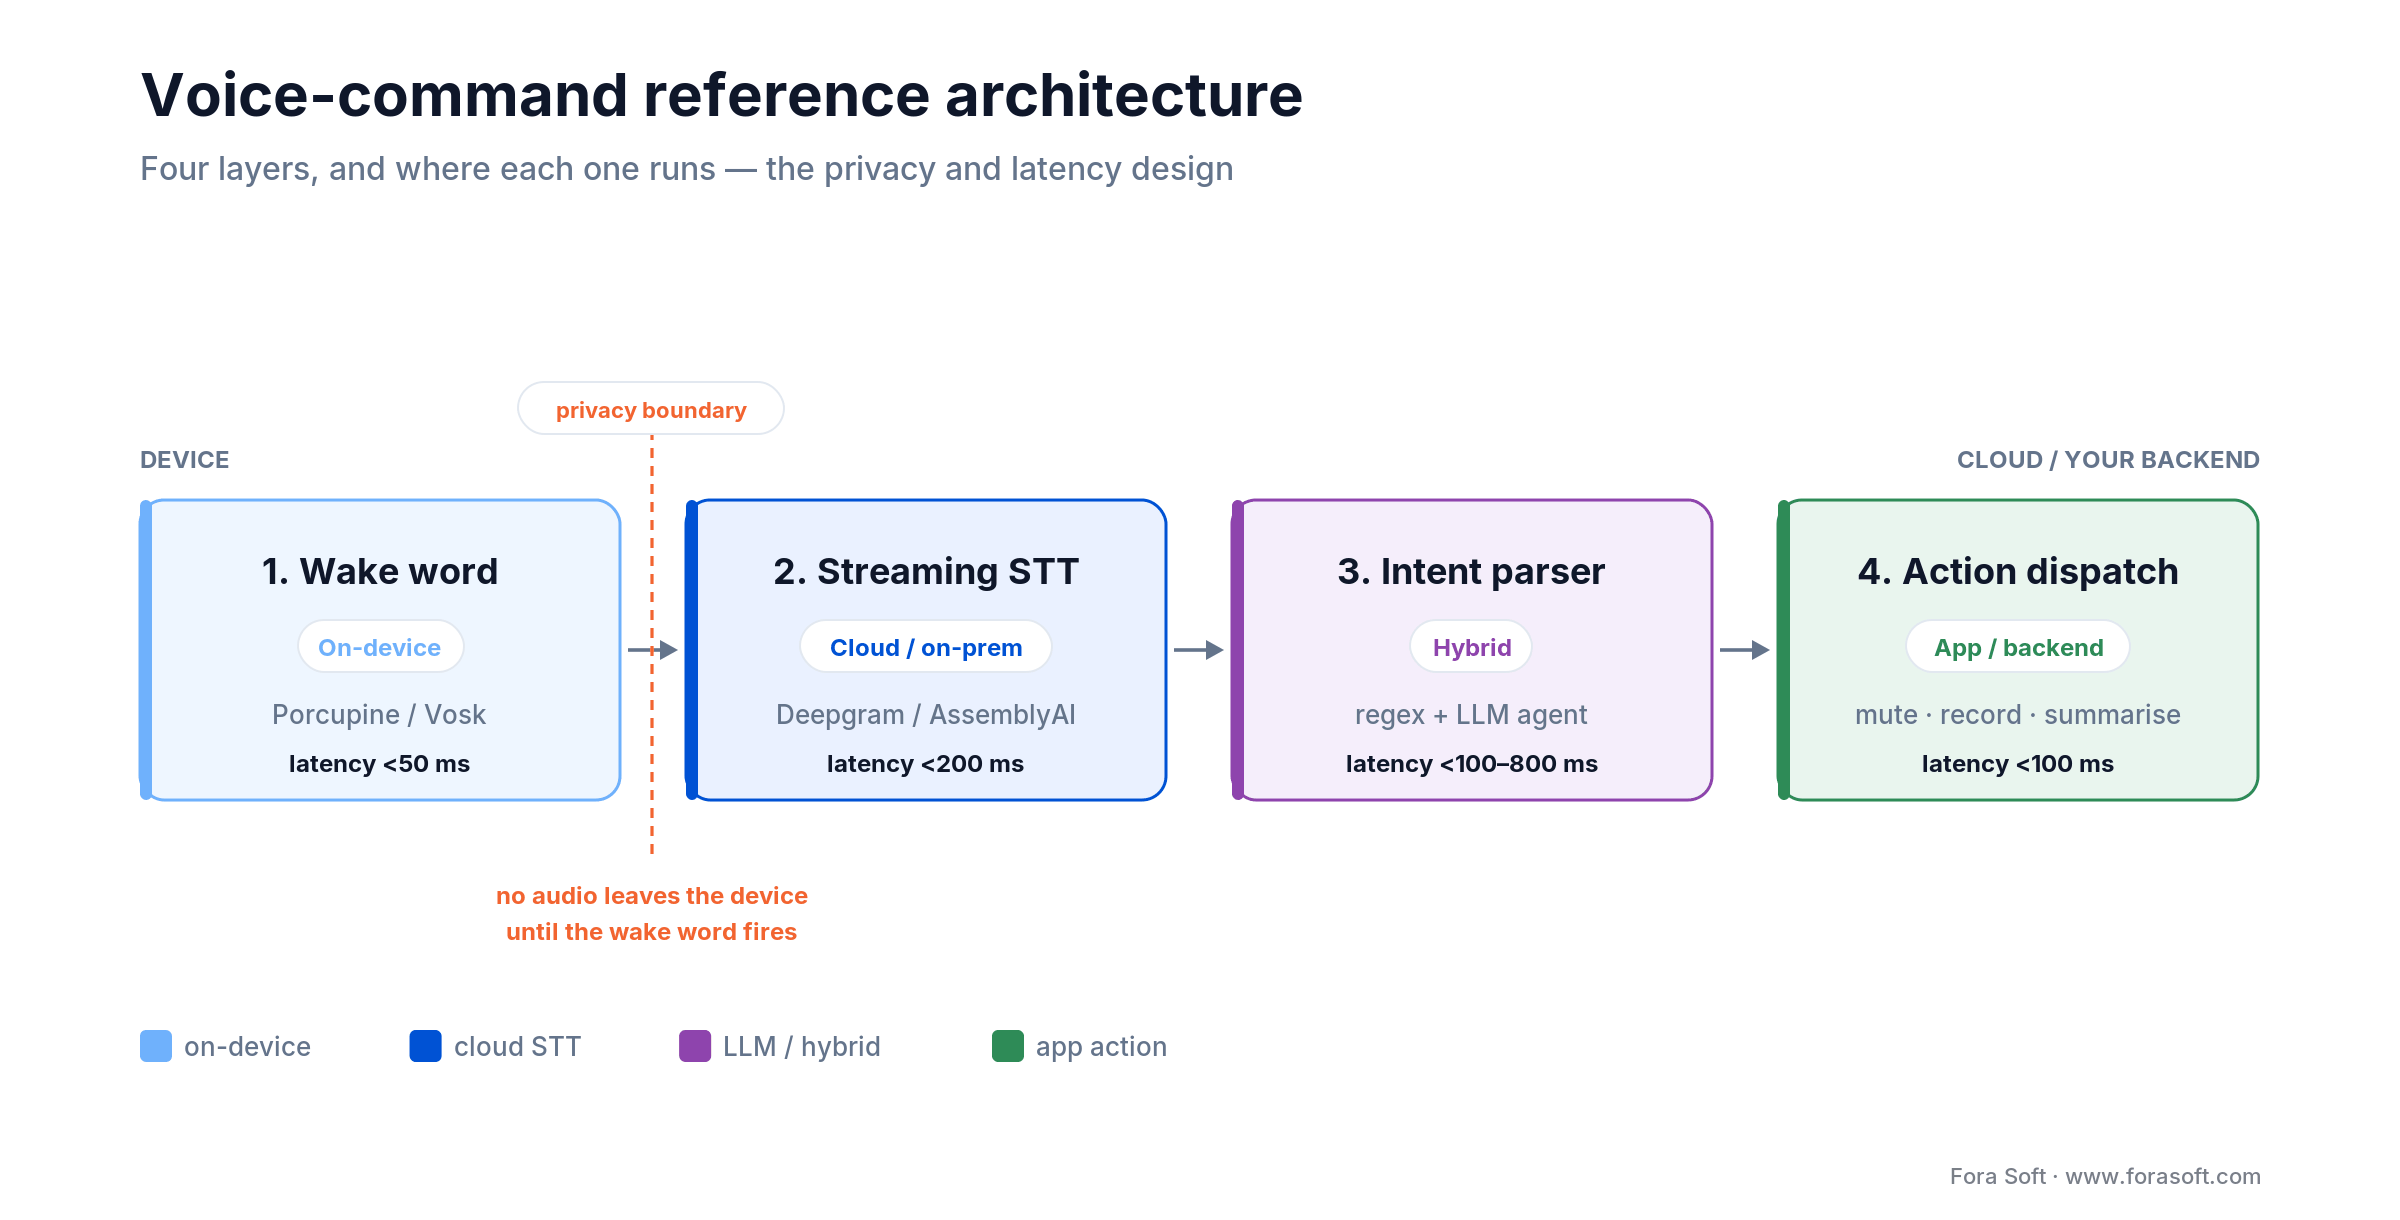Click the 'CLOUD / YOUR BACKEND' section label
Viewport: 2400px width, 1220px height.
tap(2108, 459)
